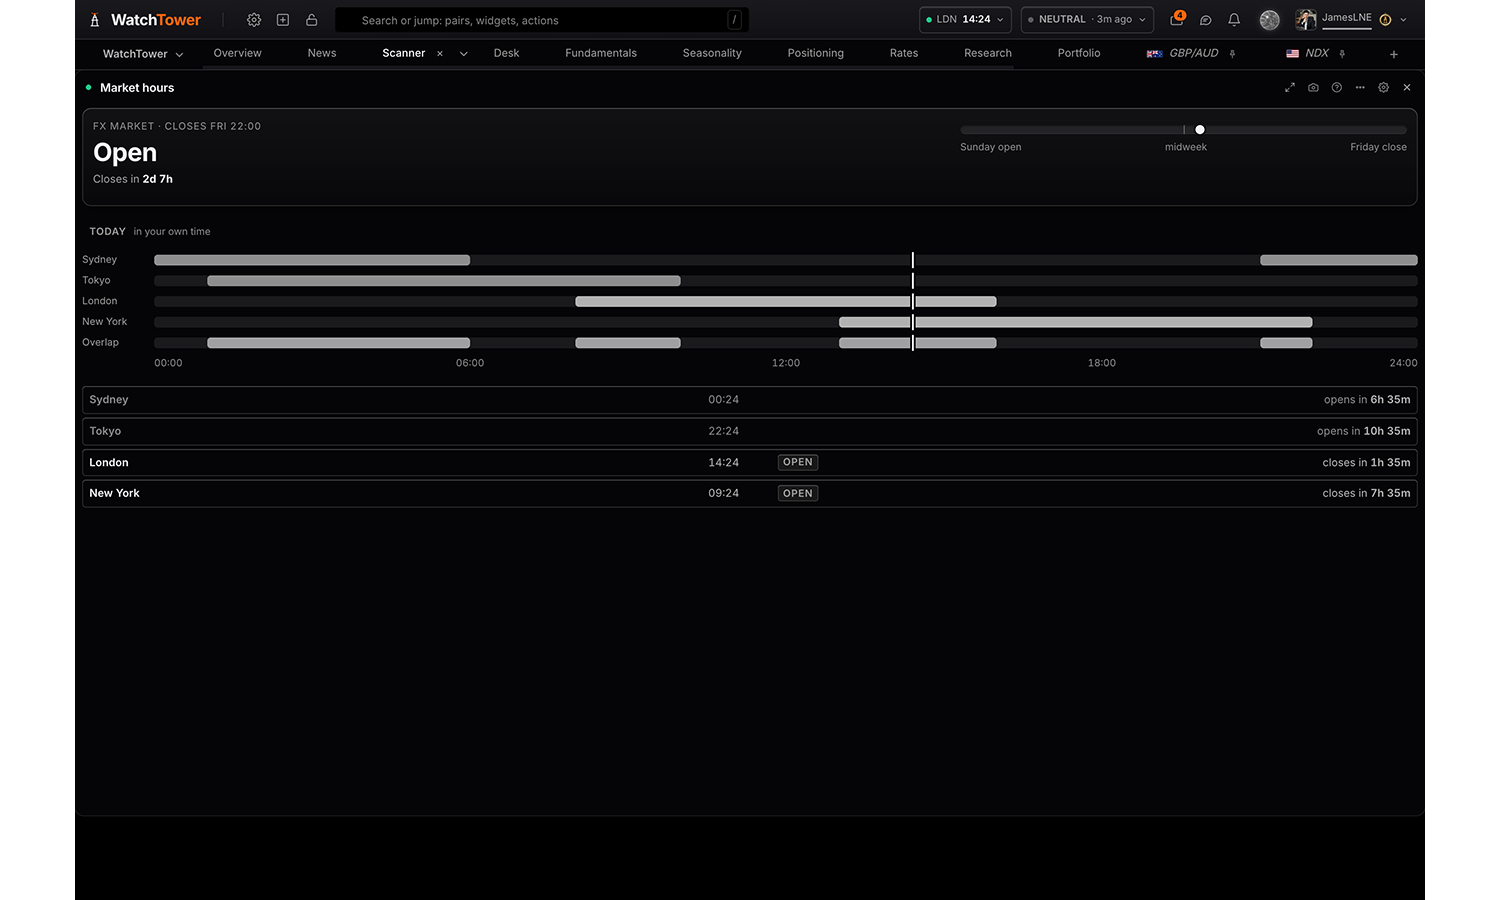Viewport: 1500px width, 900px height.
Task: Take a snapshot with the camera icon
Action: tap(1313, 88)
